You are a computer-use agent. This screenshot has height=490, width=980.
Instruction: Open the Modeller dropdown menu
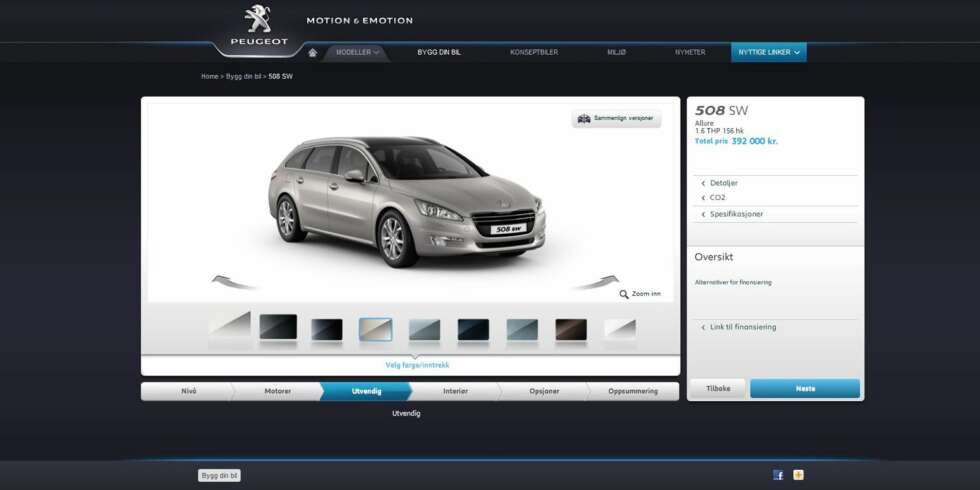(358, 52)
